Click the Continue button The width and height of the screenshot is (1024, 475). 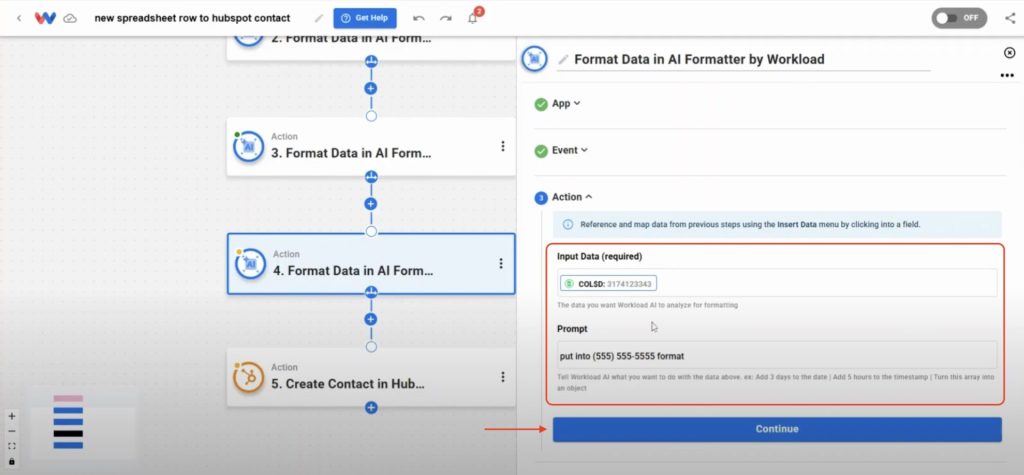click(x=777, y=429)
